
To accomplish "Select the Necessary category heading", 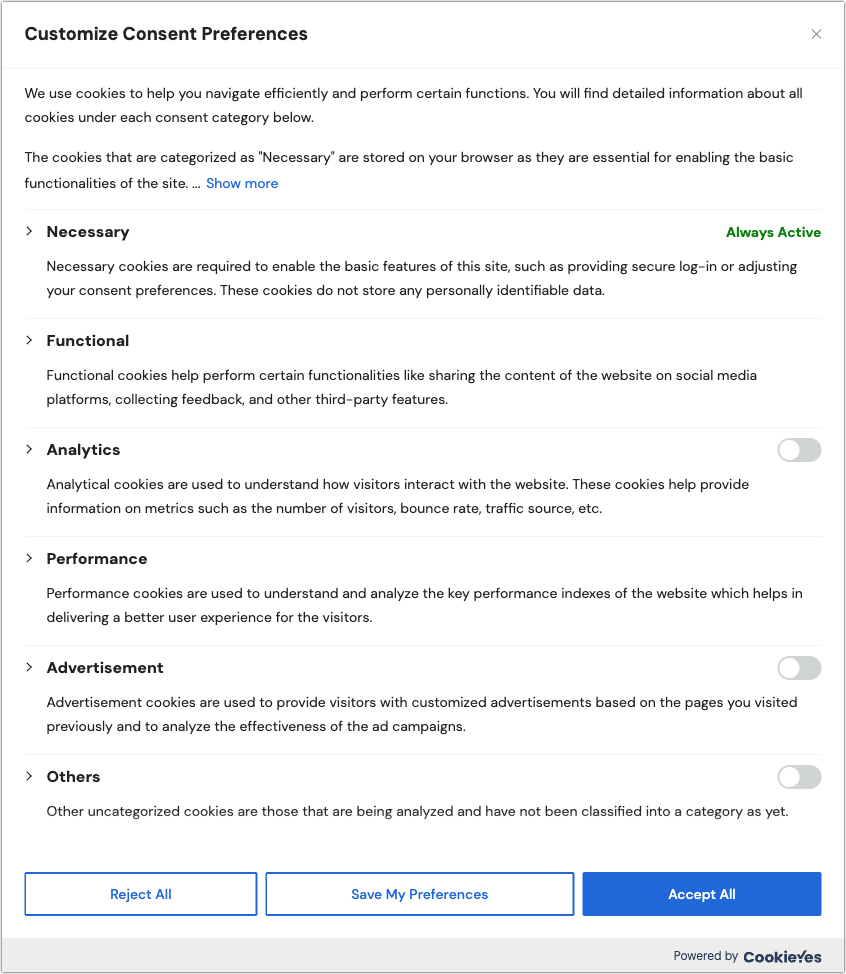I will tap(88, 232).
